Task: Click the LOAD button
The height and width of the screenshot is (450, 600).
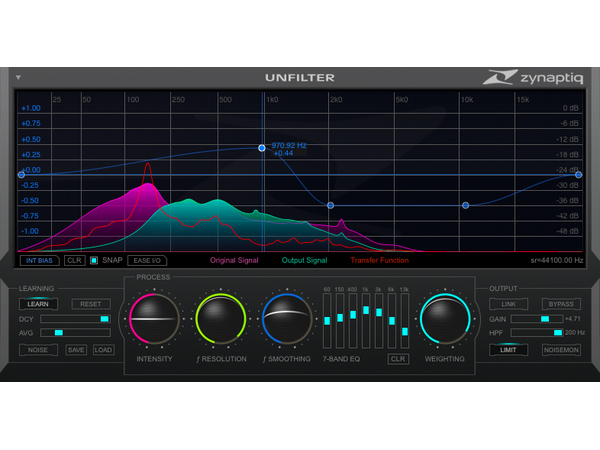Action: (103, 350)
